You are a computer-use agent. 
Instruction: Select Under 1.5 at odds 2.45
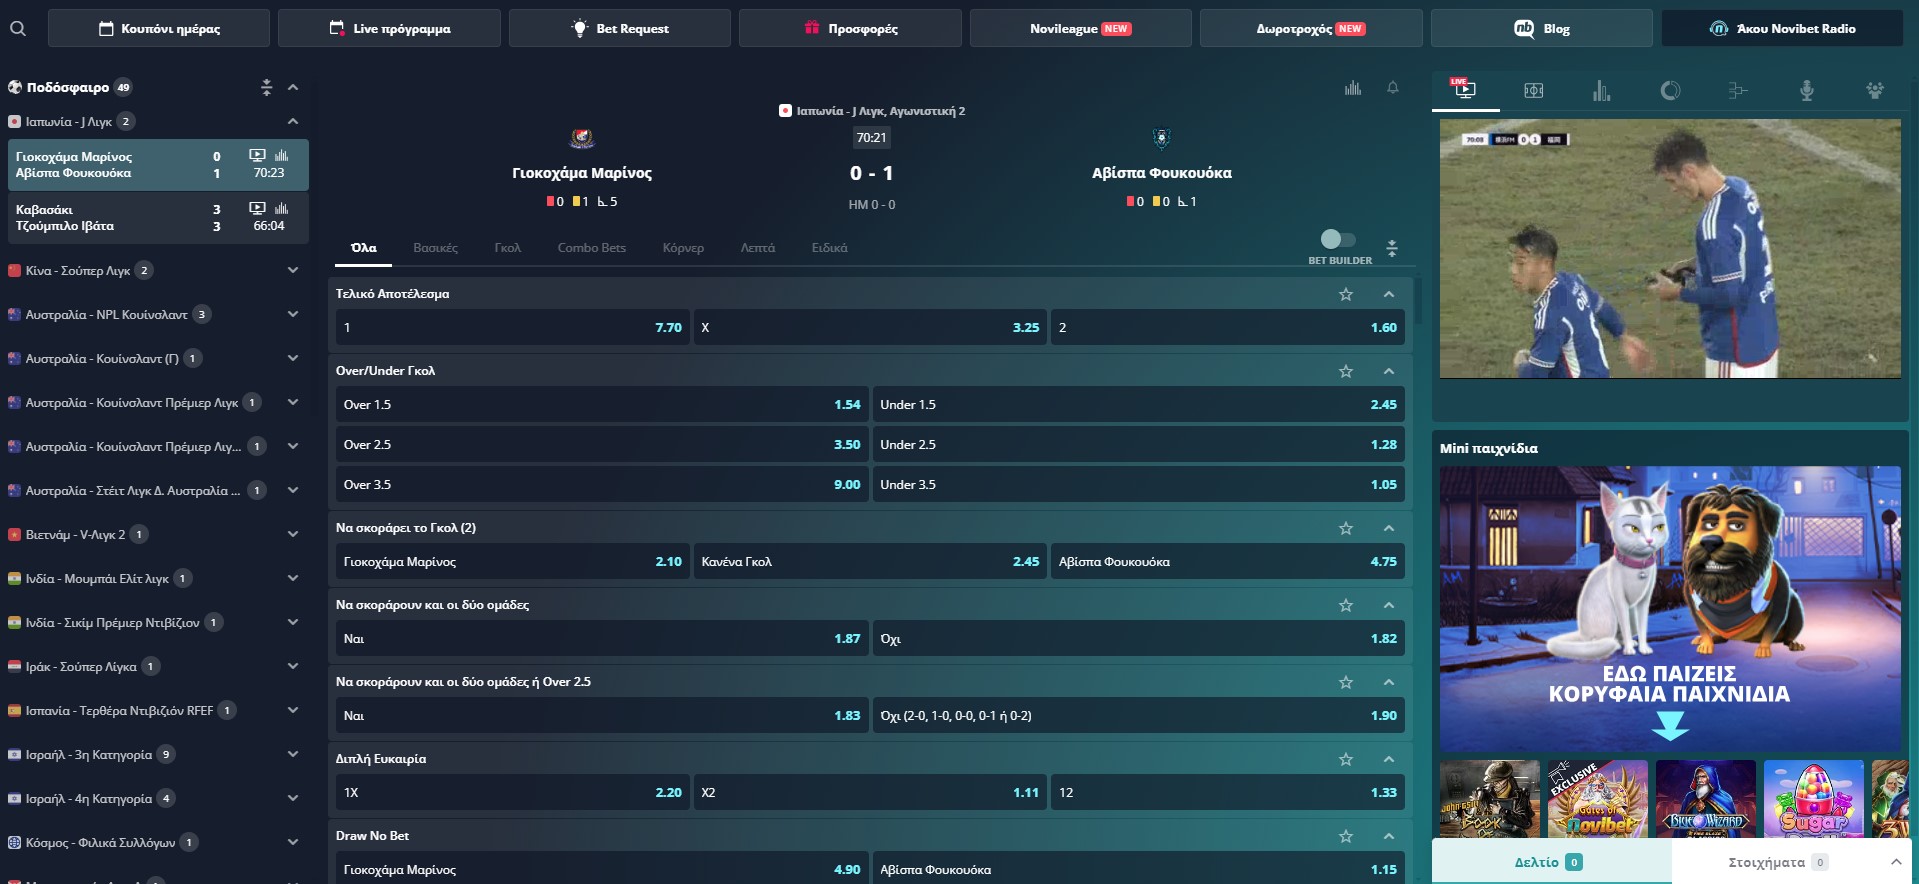(x=1138, y=404)
